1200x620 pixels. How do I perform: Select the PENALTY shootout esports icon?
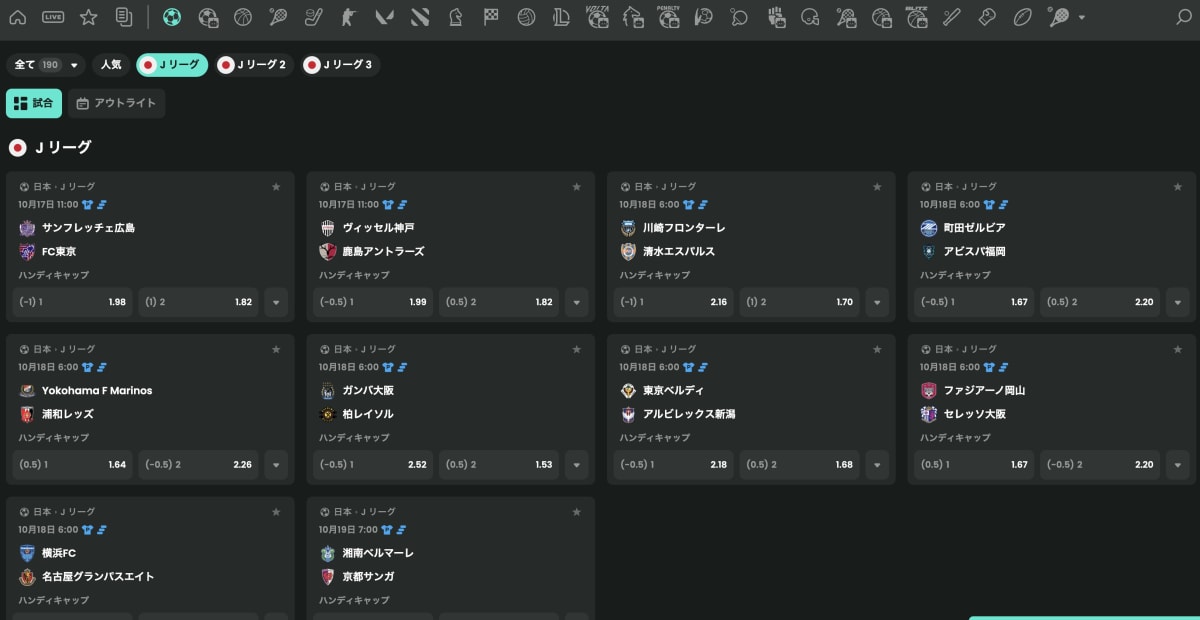[x=668, y=16]
